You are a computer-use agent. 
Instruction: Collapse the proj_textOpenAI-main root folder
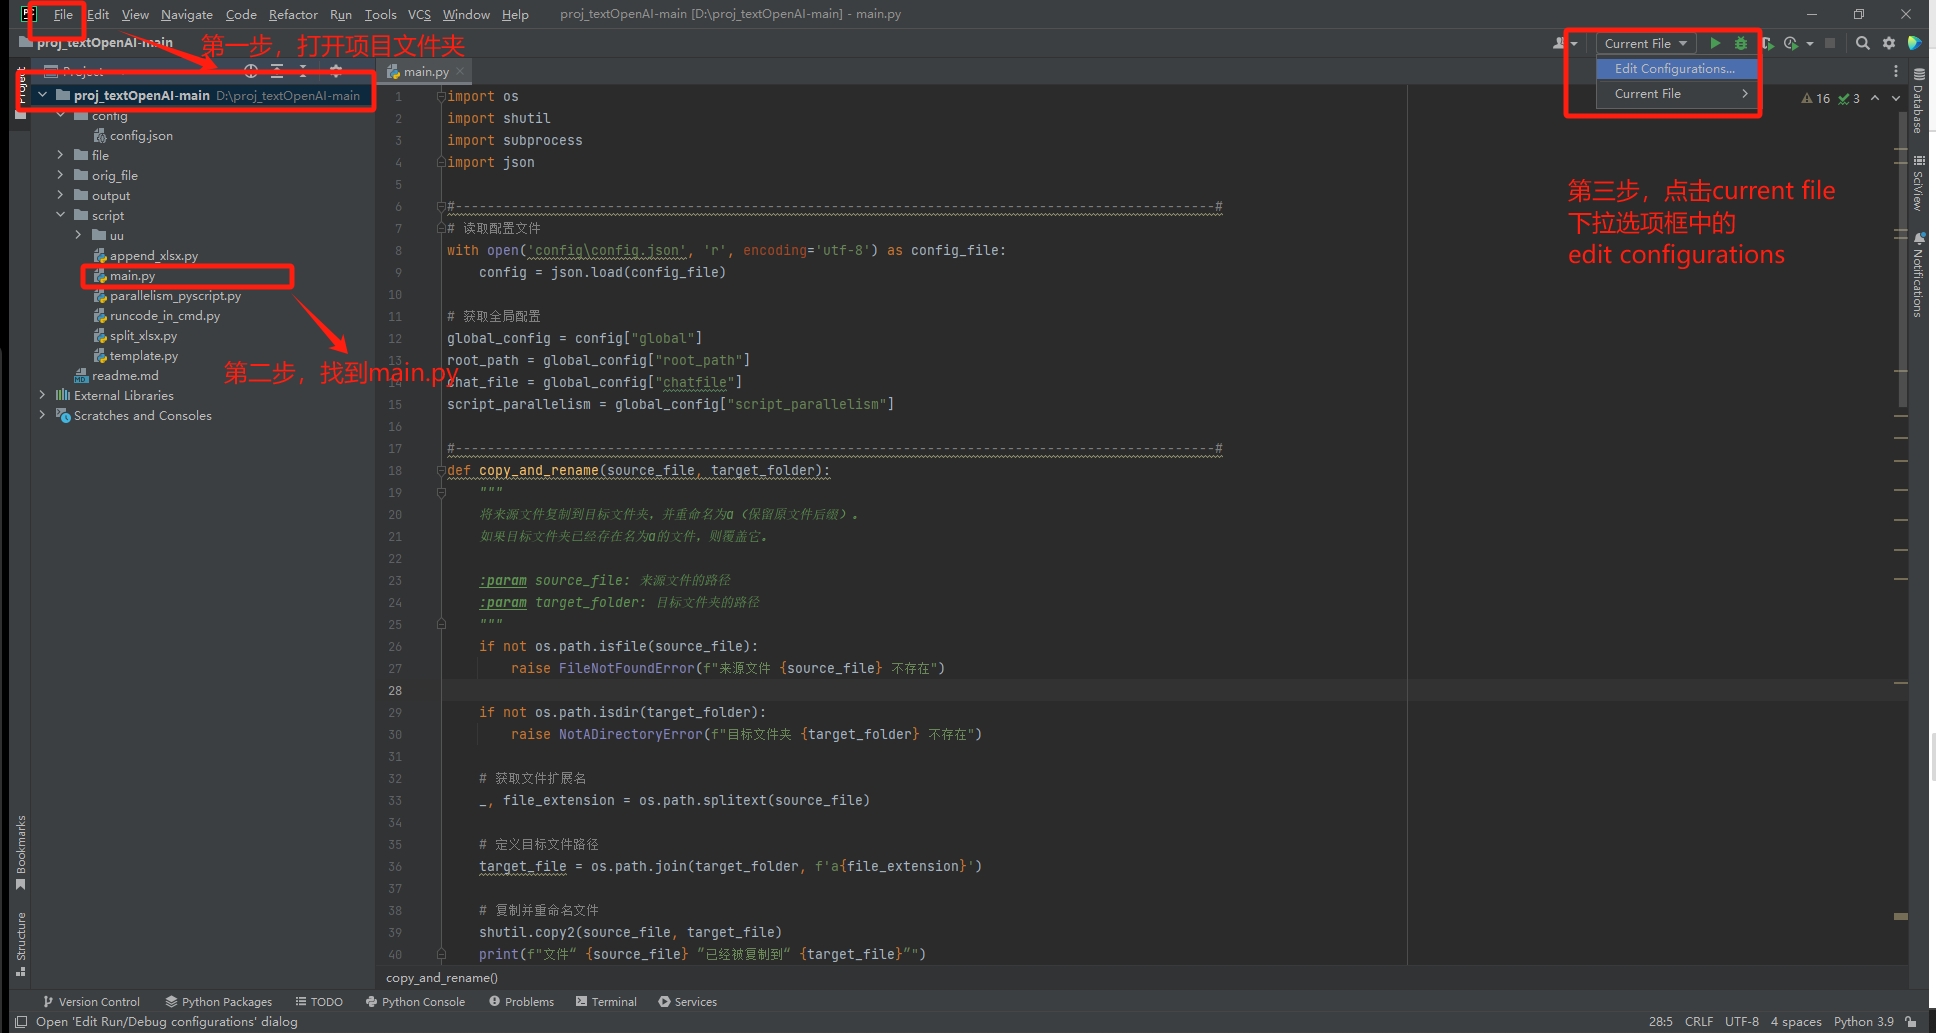tap(42, 95)
